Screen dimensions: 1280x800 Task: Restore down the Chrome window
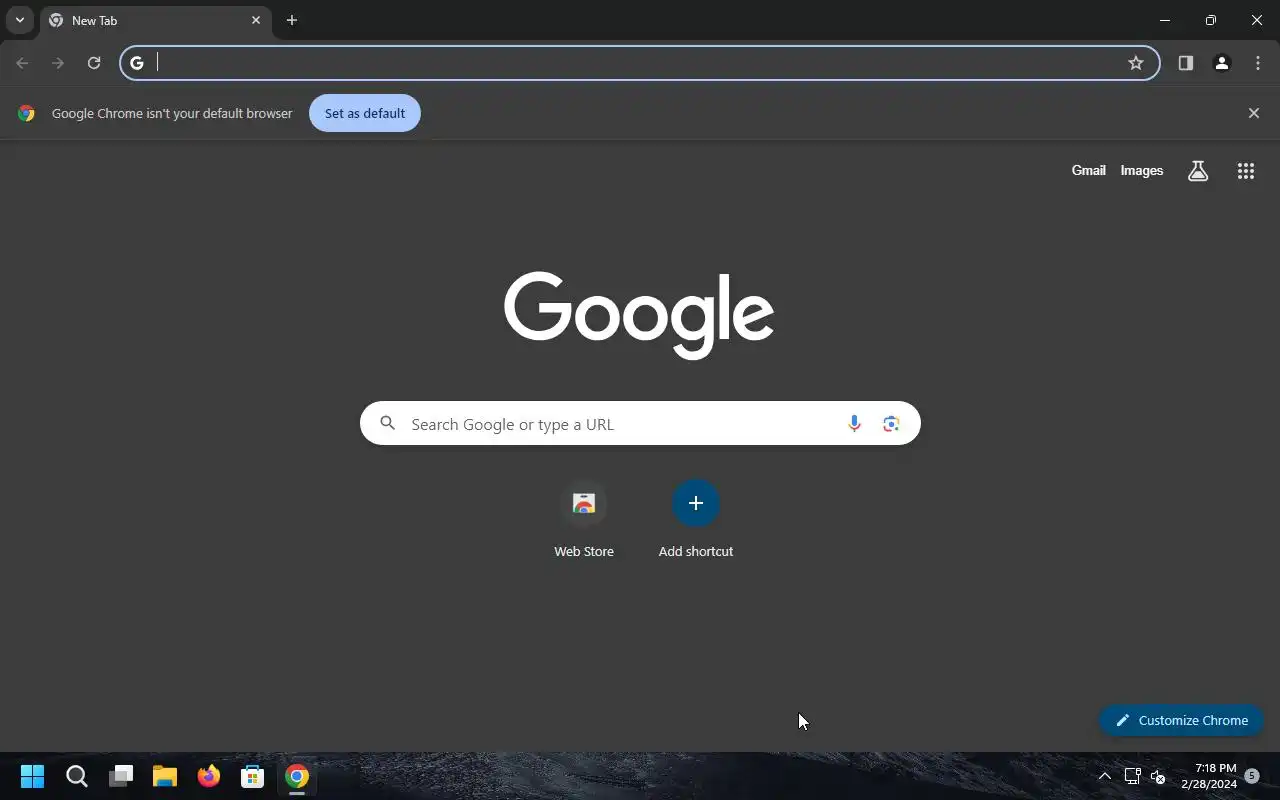coord(1211,20)
